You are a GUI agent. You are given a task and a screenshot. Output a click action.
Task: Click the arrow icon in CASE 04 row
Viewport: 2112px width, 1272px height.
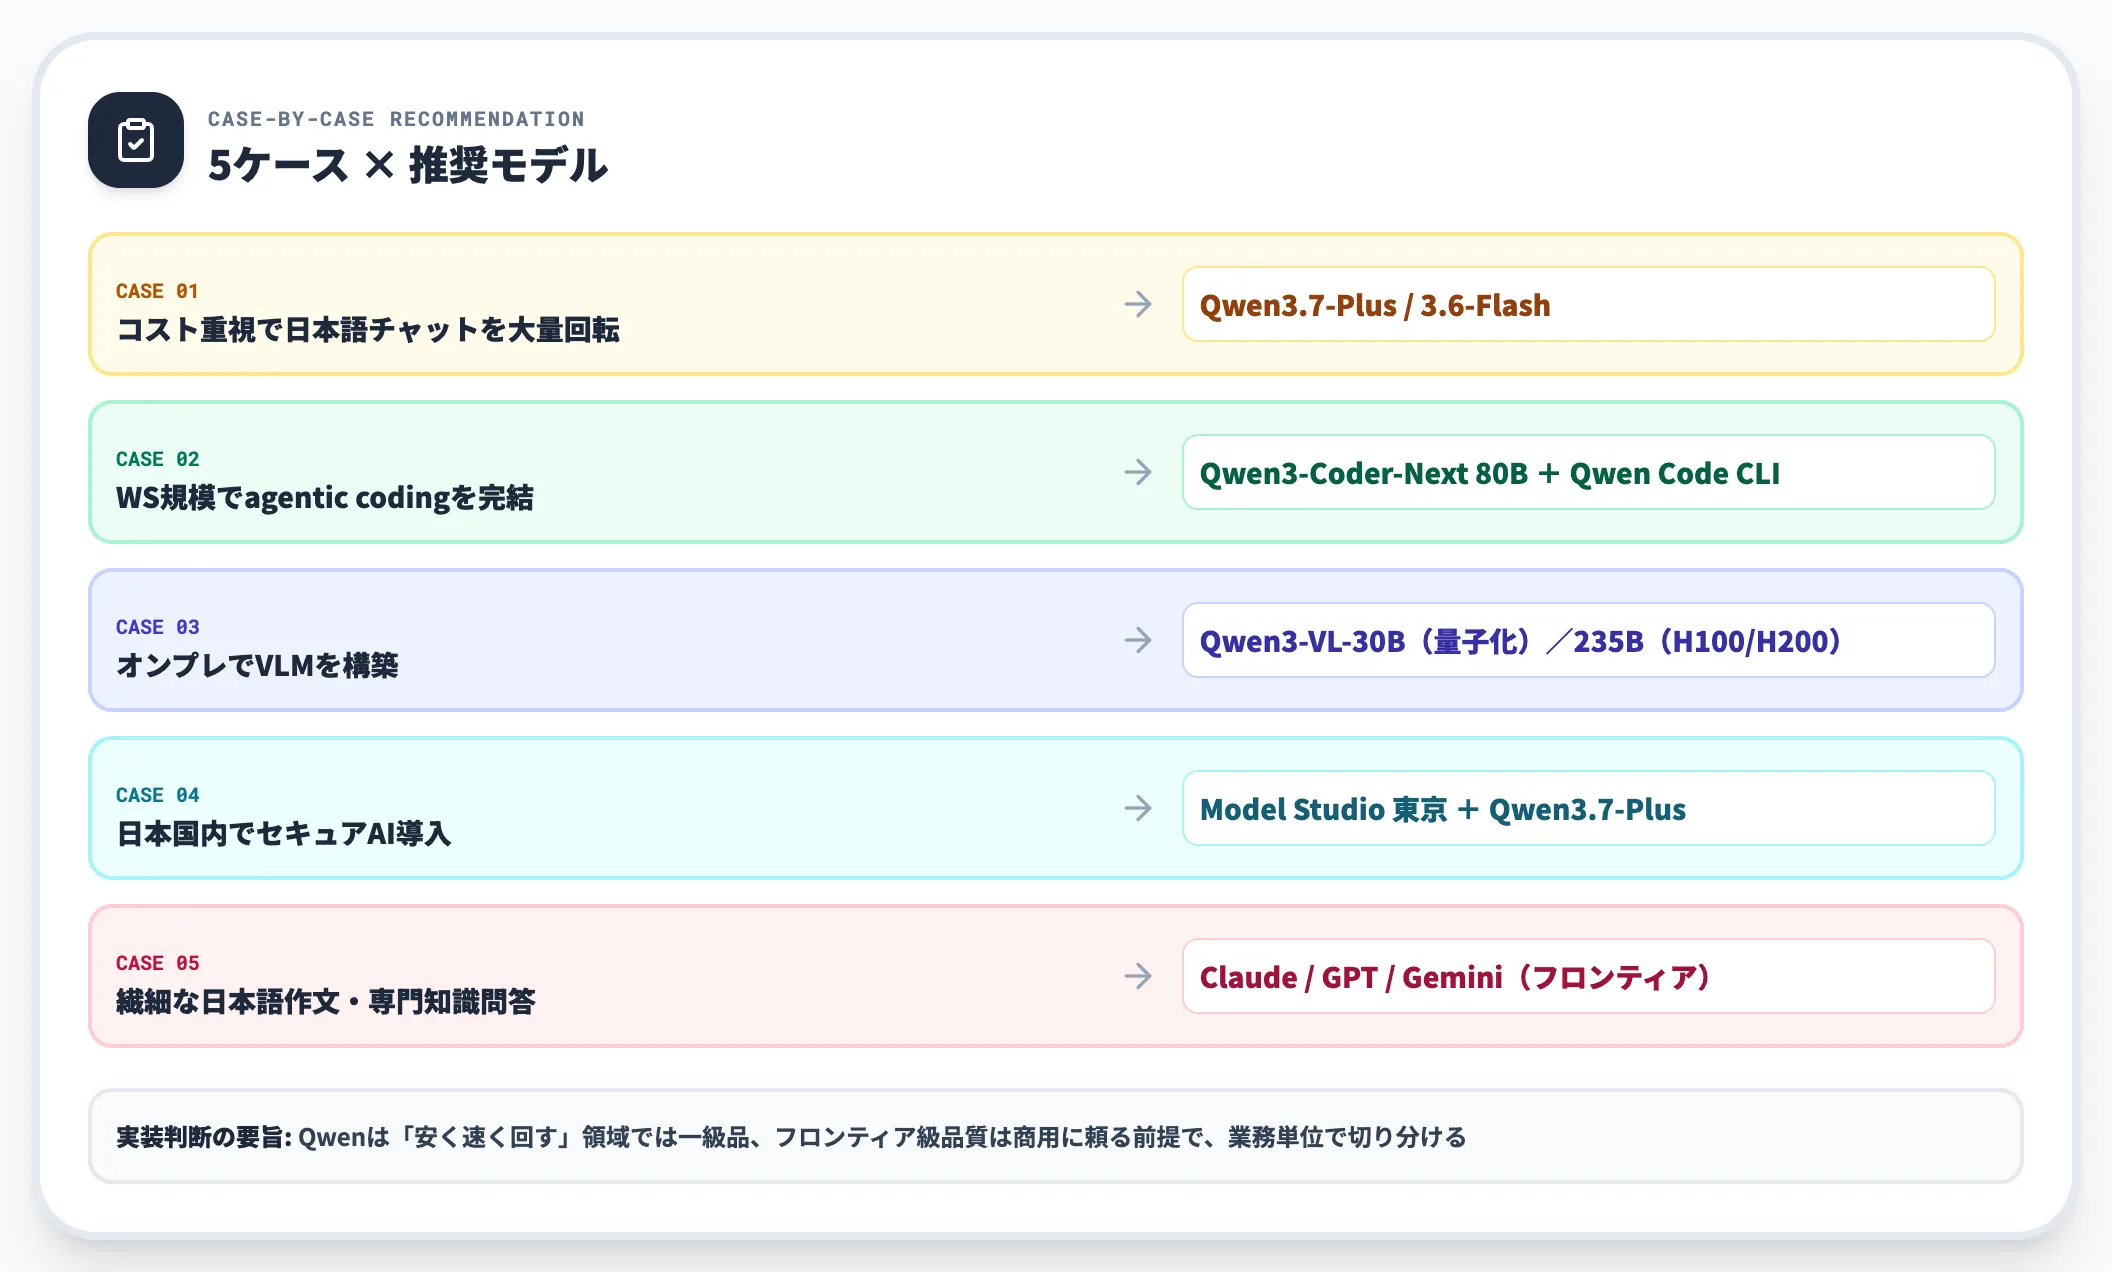[1138, 808]
